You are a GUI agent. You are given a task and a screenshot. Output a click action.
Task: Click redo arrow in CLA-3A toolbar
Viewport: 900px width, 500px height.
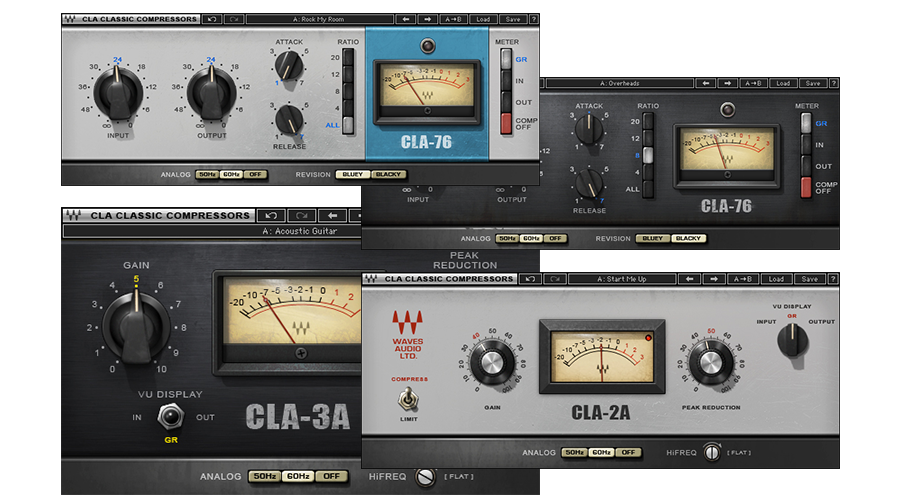point(301,215)
